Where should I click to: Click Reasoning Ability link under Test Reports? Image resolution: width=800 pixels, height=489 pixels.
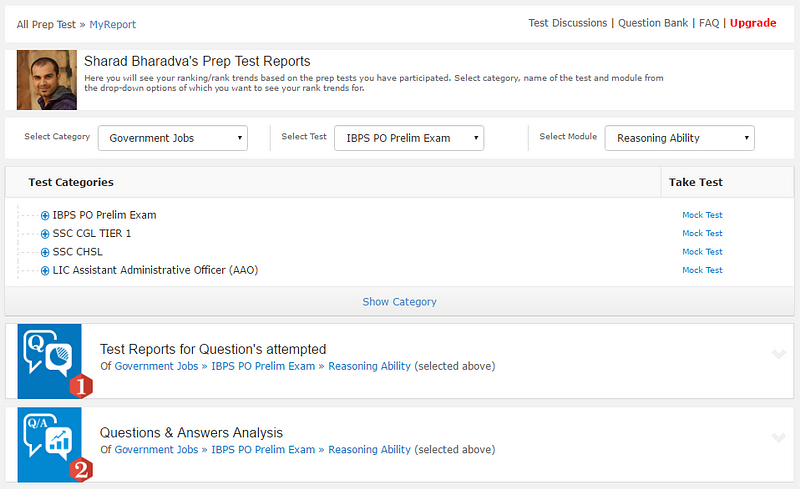click(369, 366)
